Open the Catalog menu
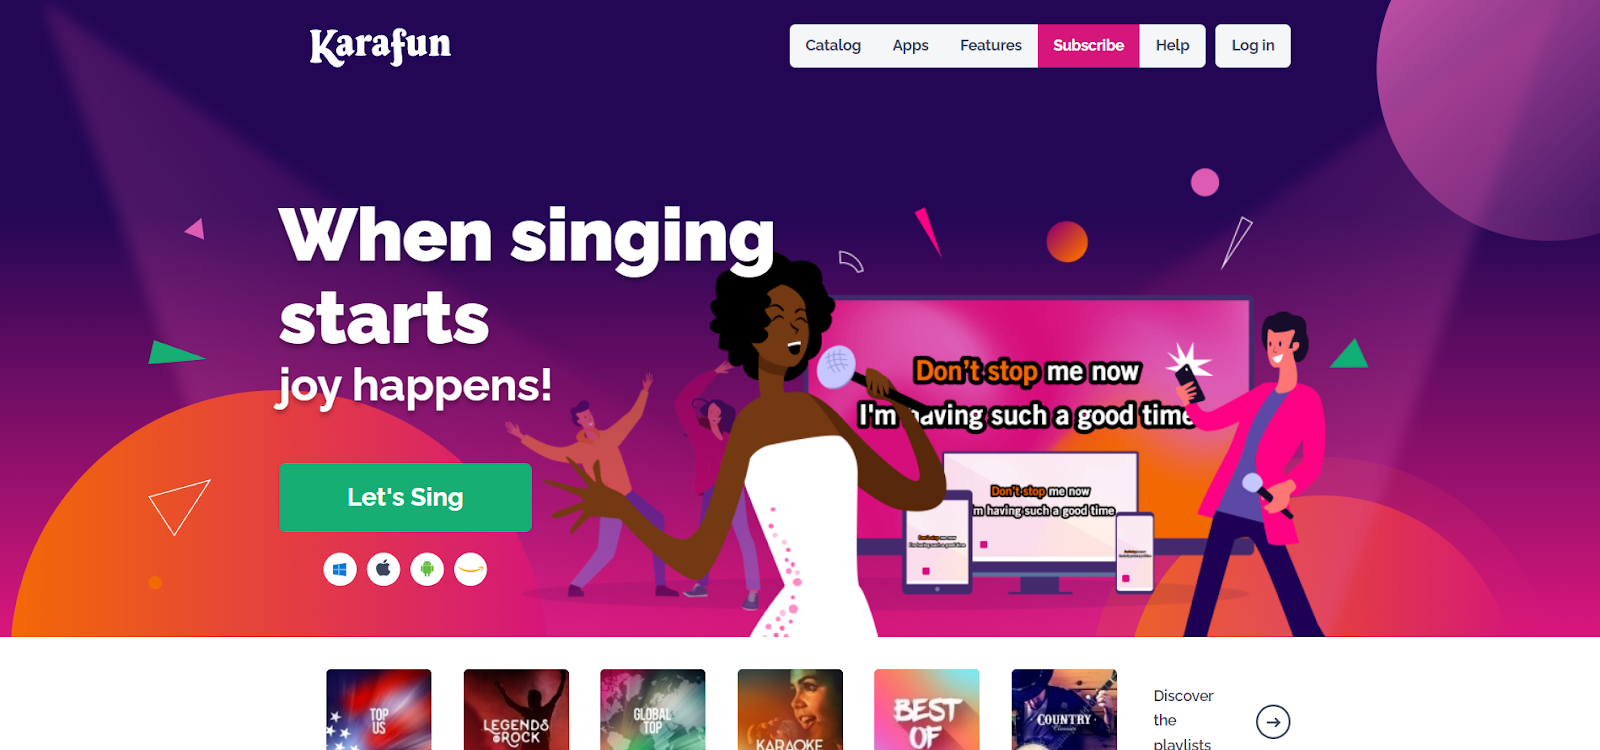Screen dimensions: 1600x750 (833, 46)
